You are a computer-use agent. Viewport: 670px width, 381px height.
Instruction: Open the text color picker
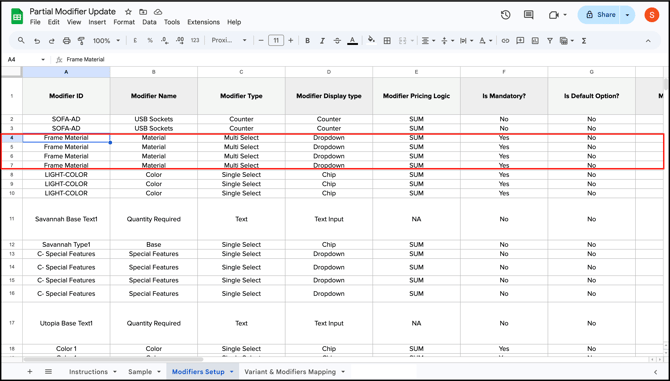(352, 41)
